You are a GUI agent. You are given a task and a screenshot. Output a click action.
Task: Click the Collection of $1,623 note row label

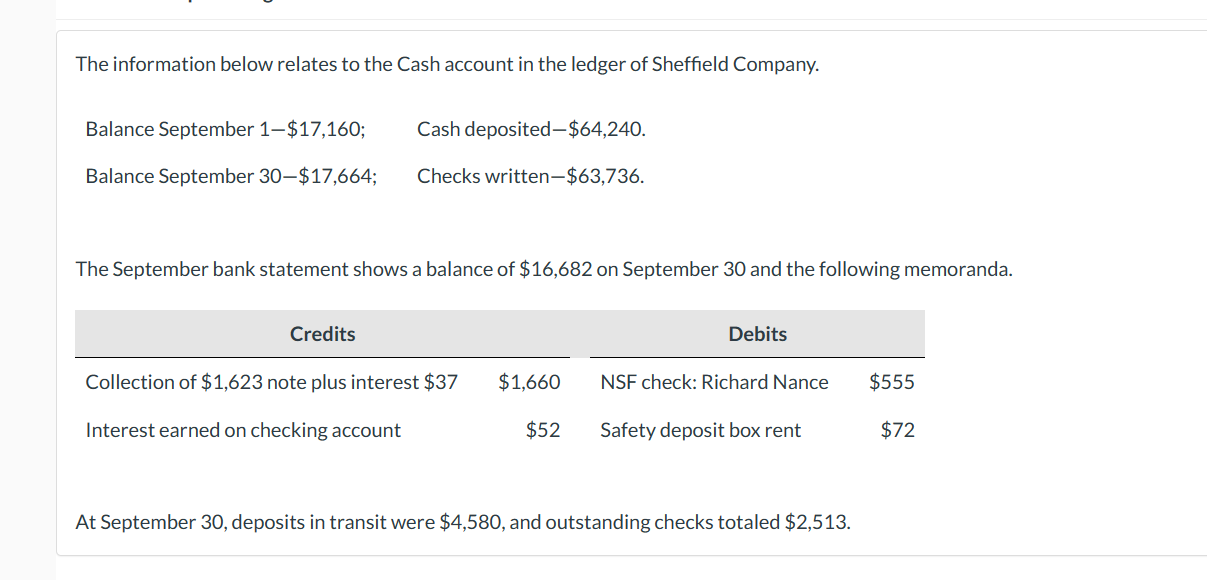coord(271,382)
